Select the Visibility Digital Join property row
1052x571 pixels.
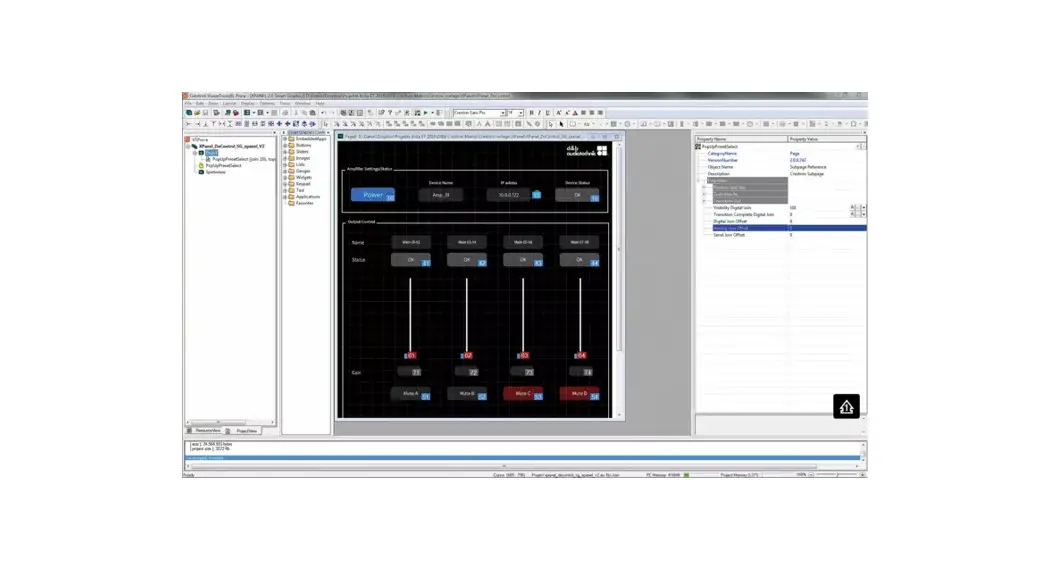(782, 207)
